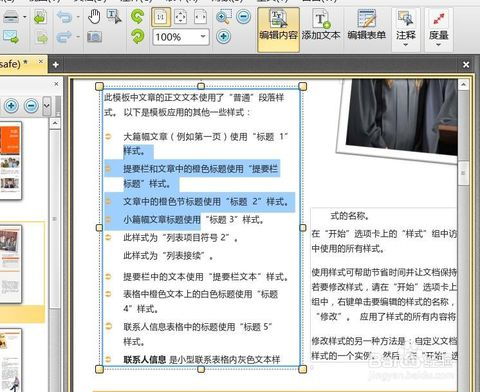Open a new tab with plus button

tap(56, 65)
